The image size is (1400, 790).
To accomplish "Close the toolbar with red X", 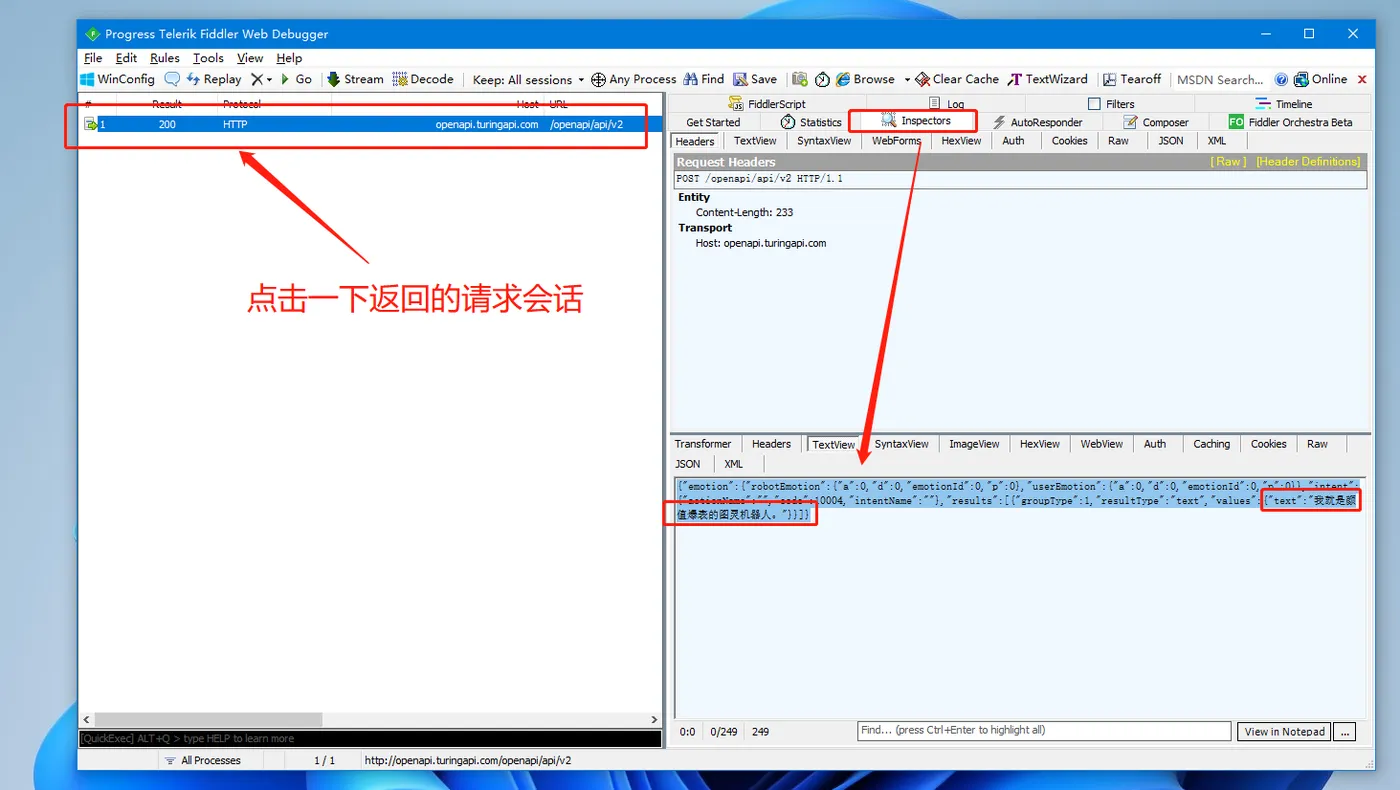I will point(1362,79).
